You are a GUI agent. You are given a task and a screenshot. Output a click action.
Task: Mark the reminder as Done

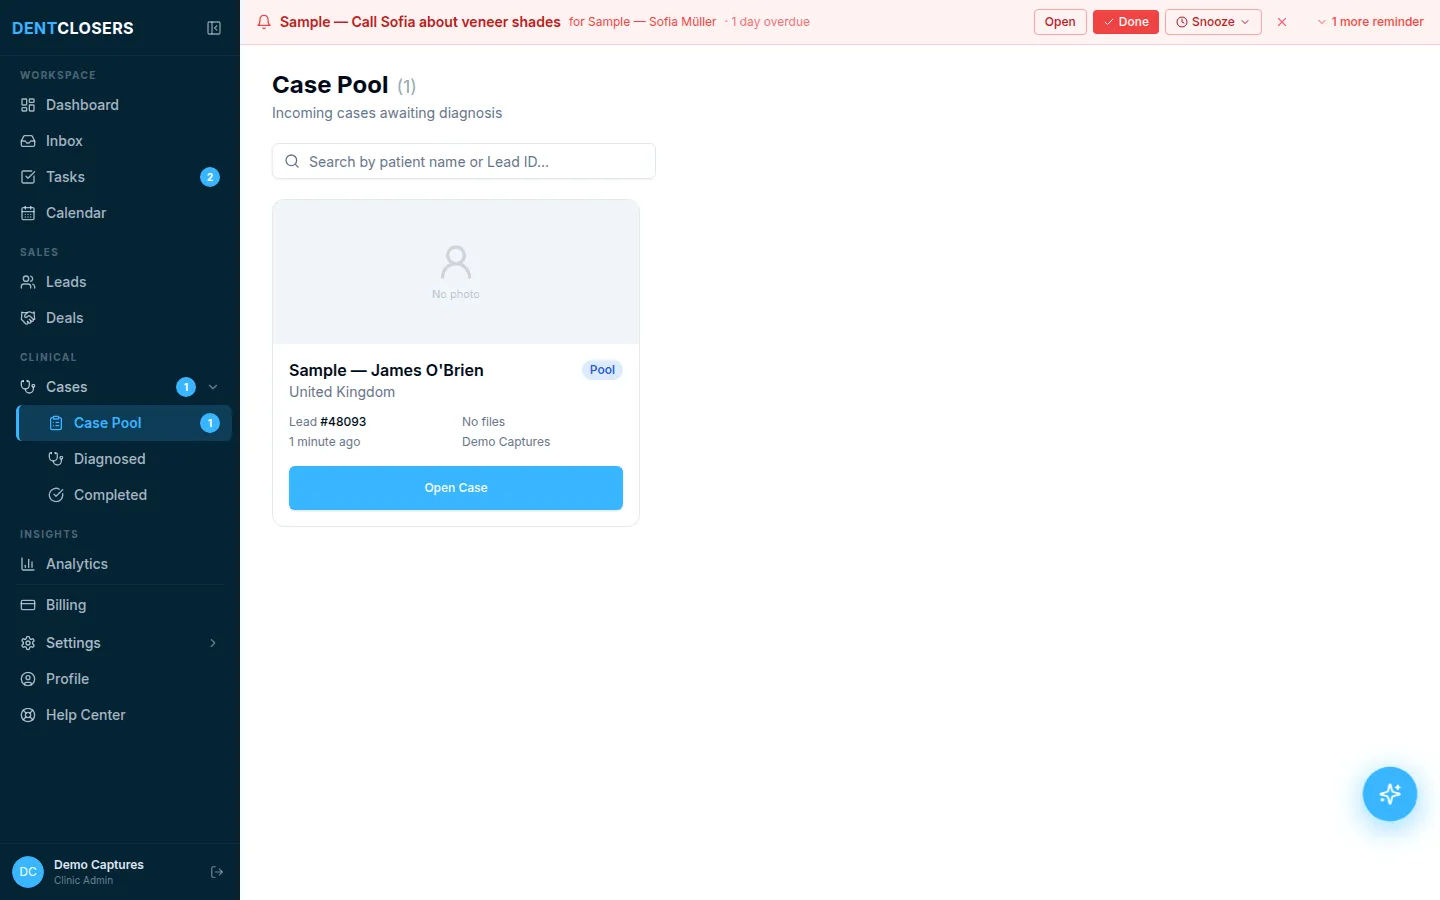(x=1126, y=22)
